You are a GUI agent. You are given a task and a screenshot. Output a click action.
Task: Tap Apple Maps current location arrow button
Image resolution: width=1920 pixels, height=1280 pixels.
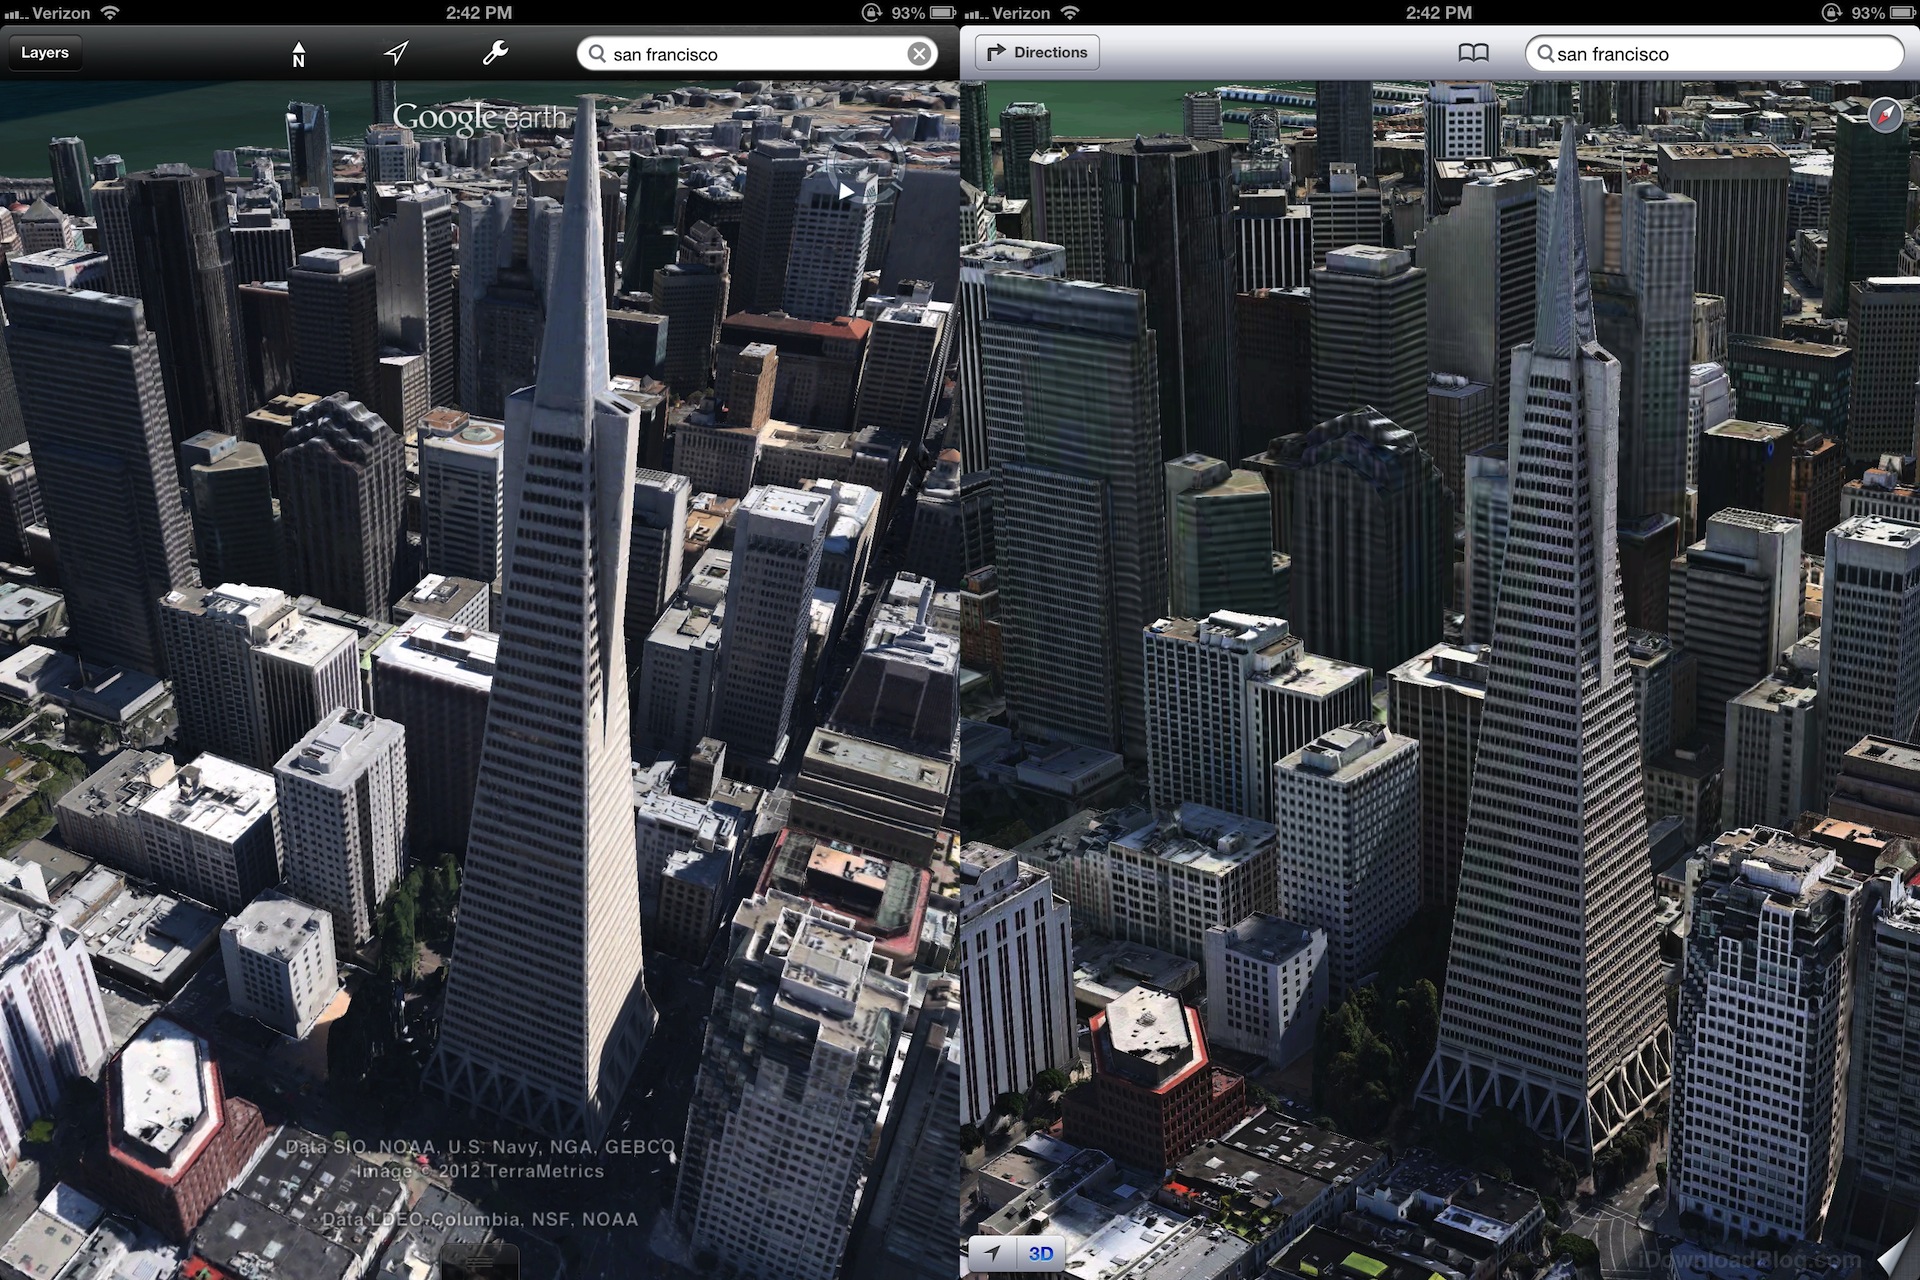992,1253
